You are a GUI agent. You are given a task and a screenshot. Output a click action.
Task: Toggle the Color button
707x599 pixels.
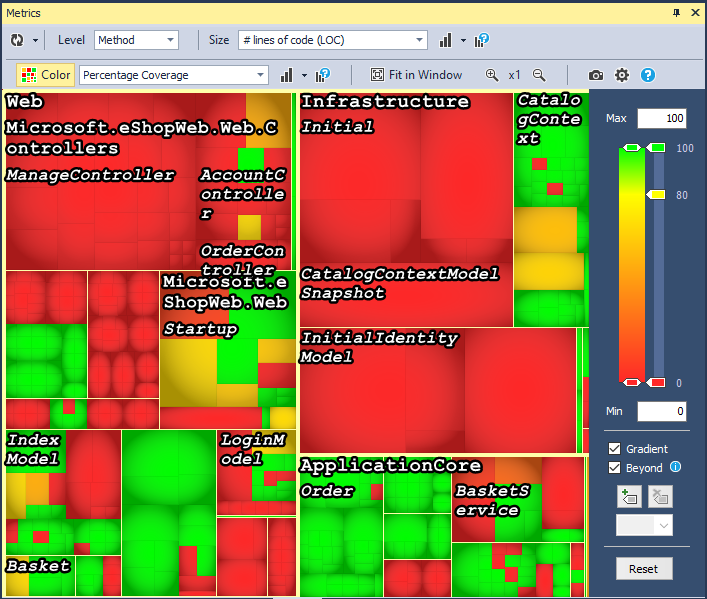(x=46, y=75)
